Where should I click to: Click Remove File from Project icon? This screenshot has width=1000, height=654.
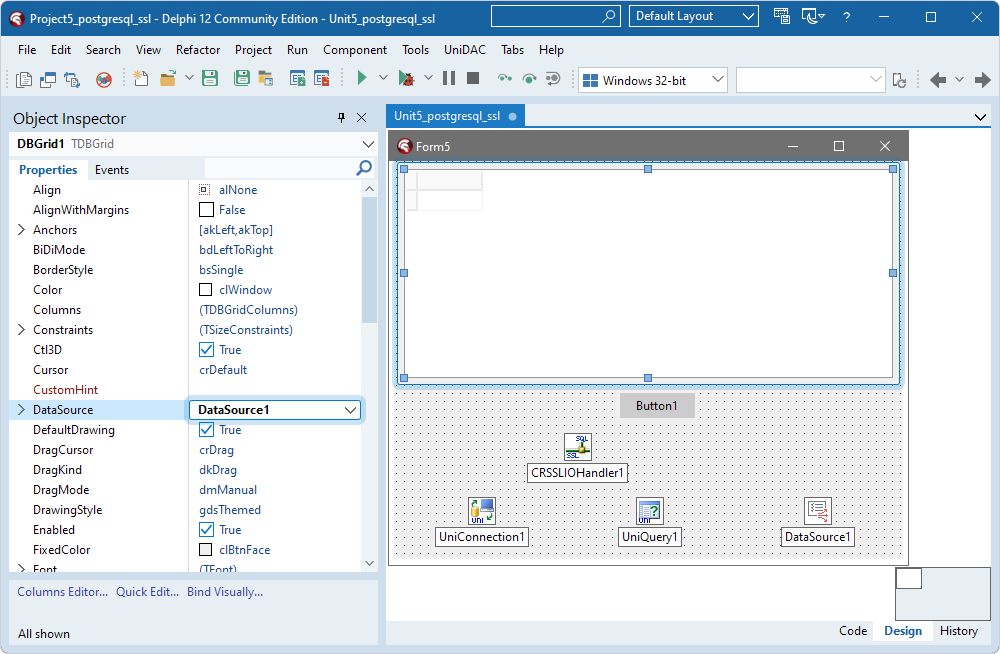[322, 78]
